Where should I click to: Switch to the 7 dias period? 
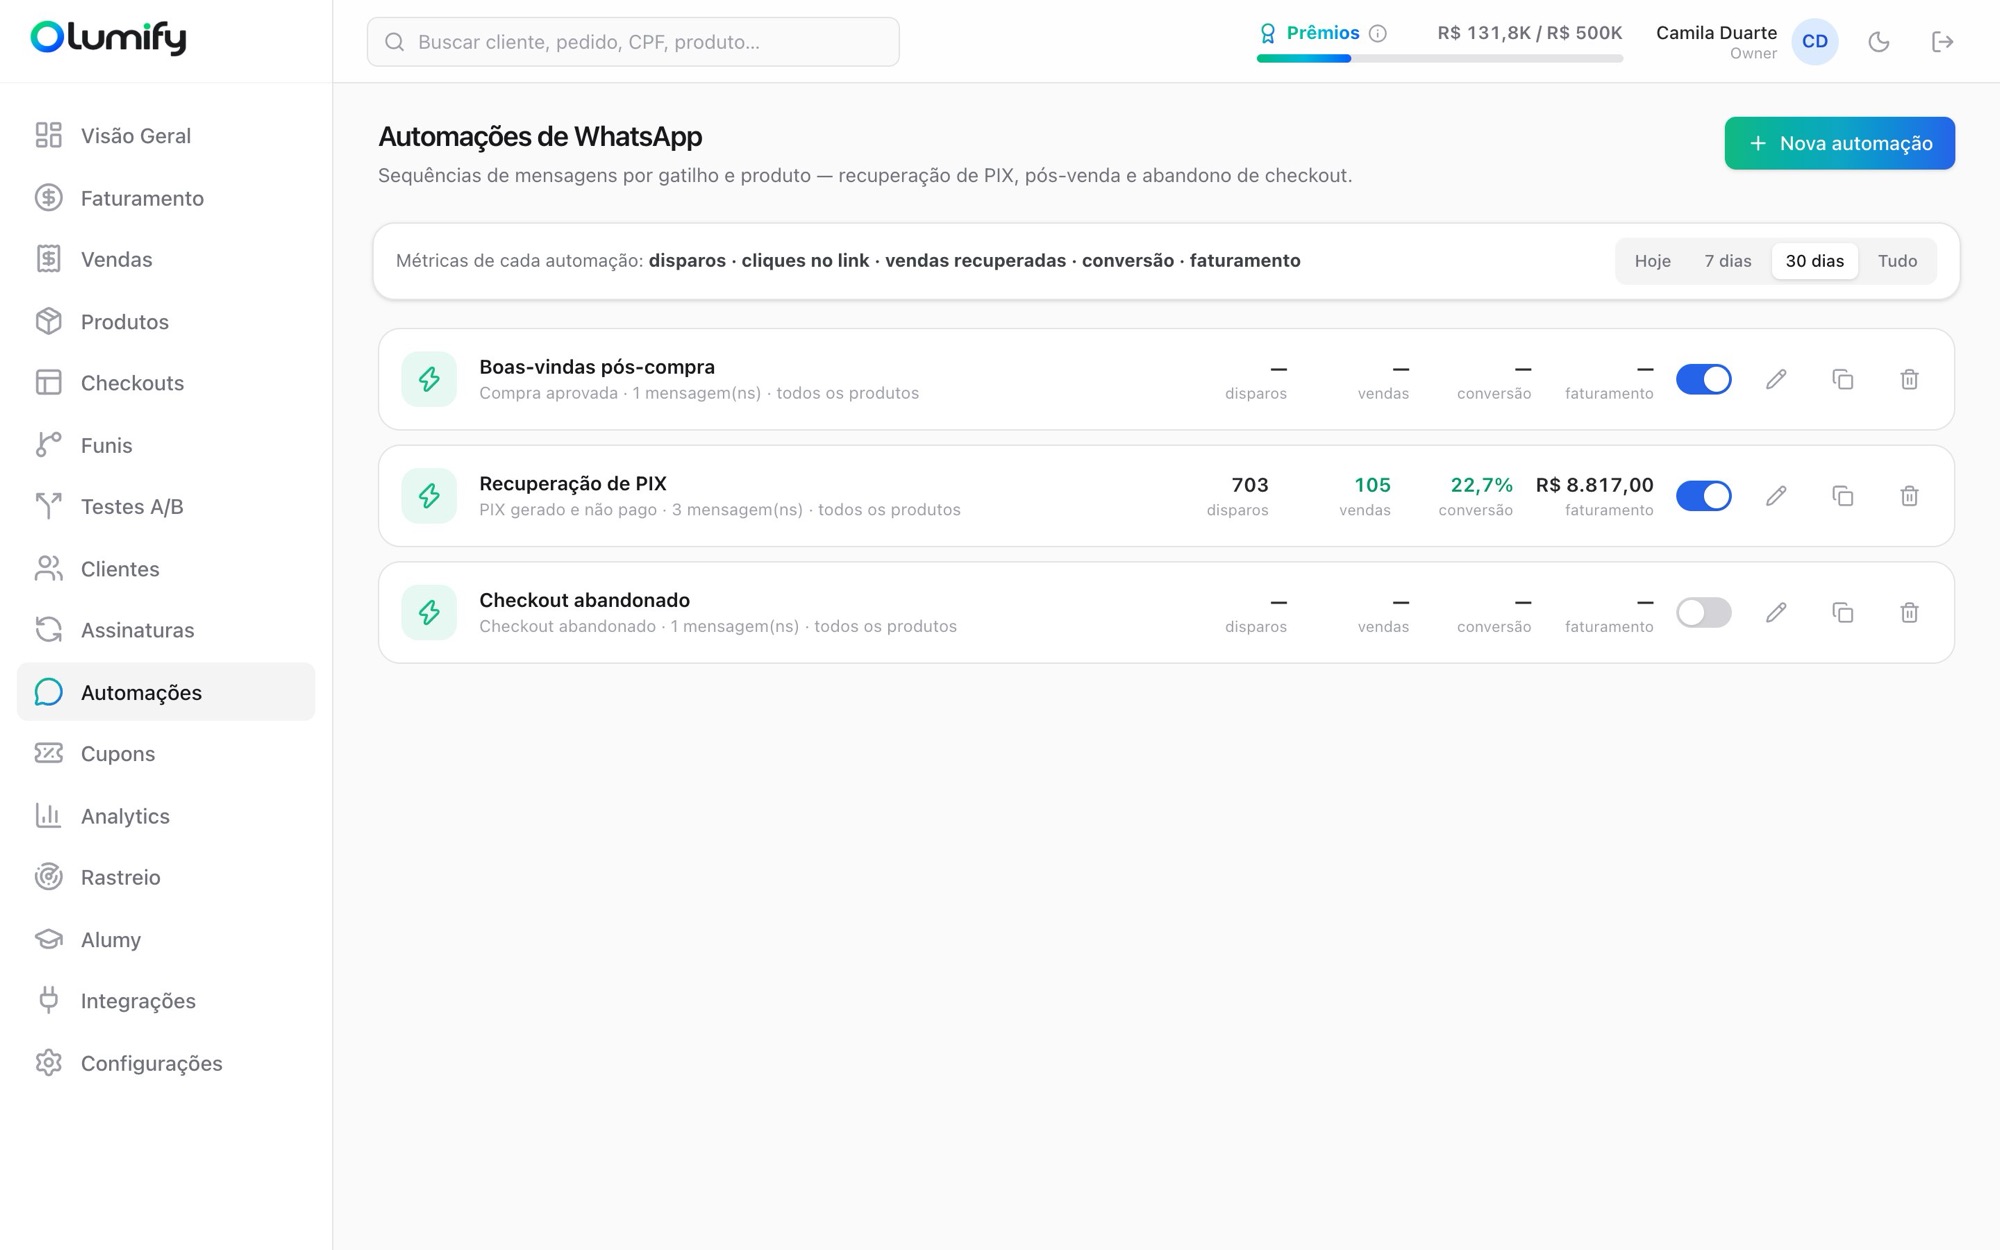(x=1727, y=261)
